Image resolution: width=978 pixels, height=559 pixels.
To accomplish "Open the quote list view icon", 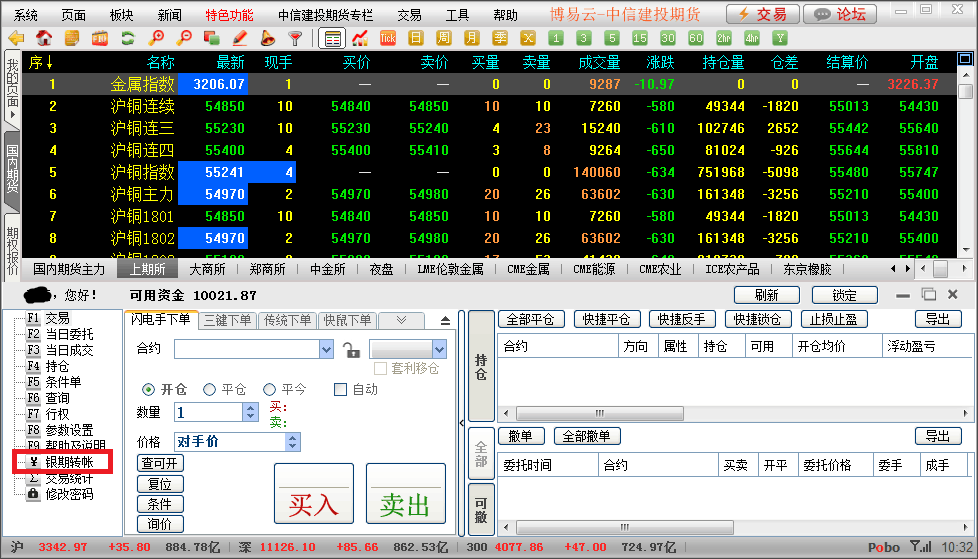I will click(332, 38).
